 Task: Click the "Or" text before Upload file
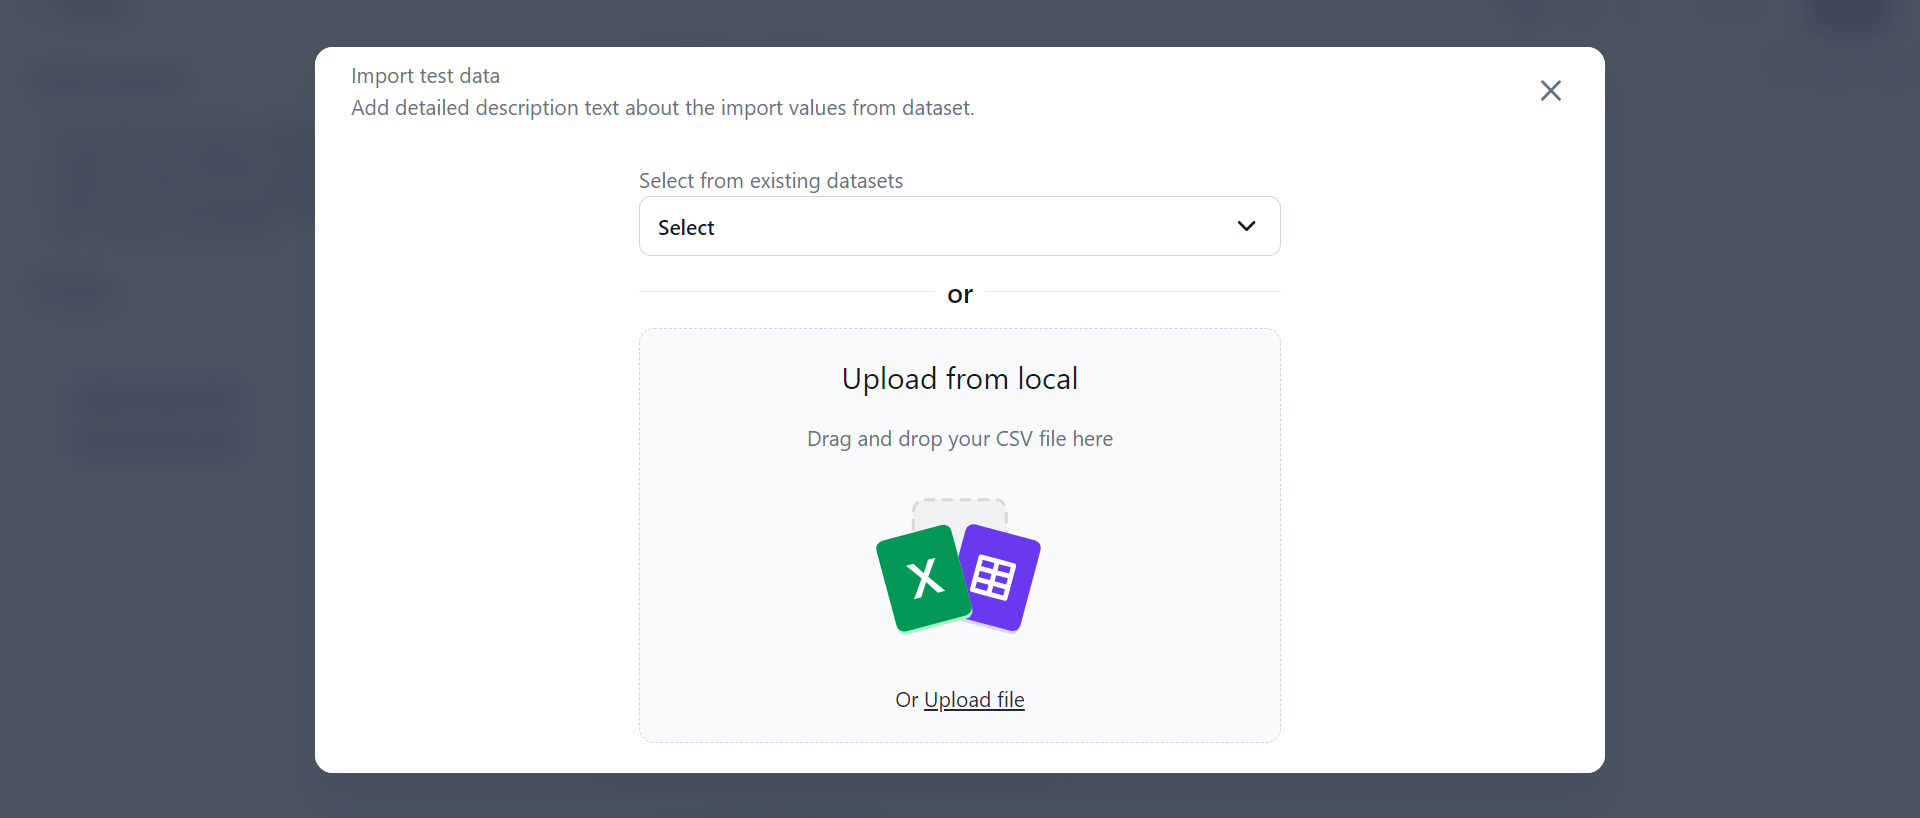tap(906, 700)
